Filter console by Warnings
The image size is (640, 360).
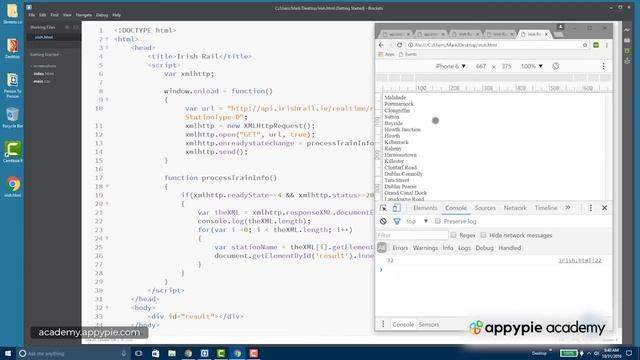pyautogui.click(x=425, y=248)
